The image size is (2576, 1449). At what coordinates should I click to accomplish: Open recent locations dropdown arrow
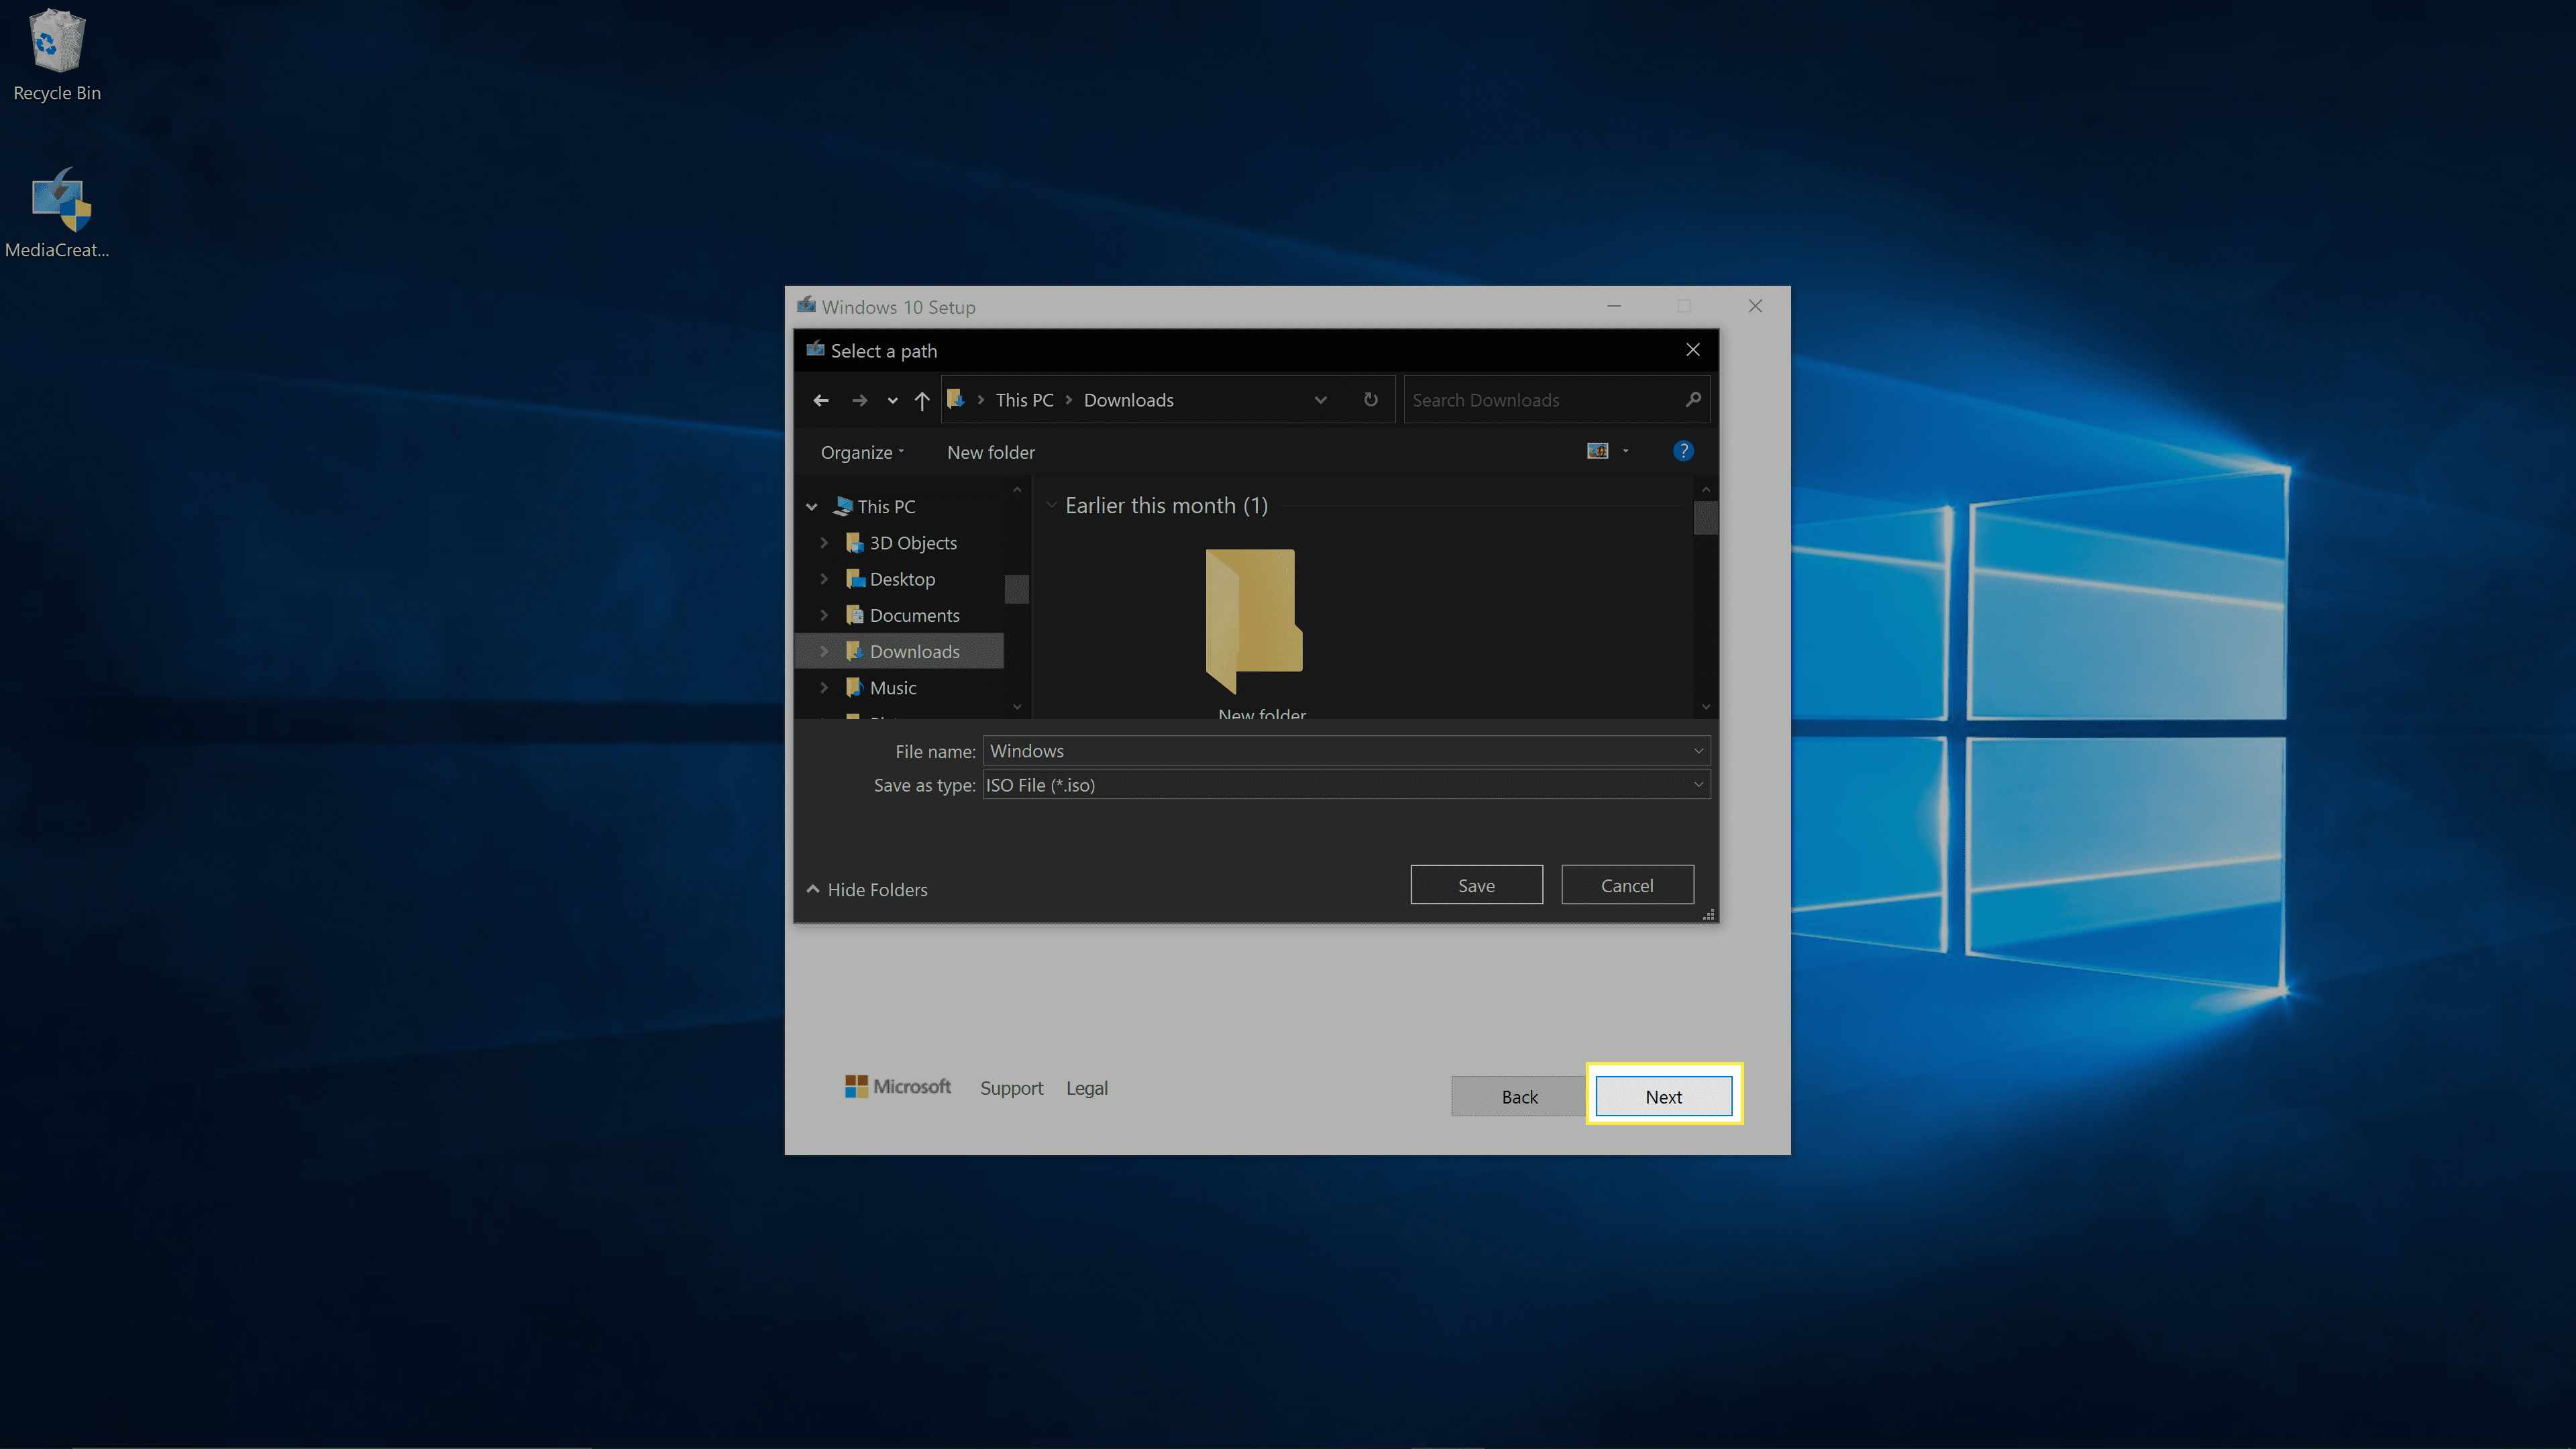click(892, 401)
